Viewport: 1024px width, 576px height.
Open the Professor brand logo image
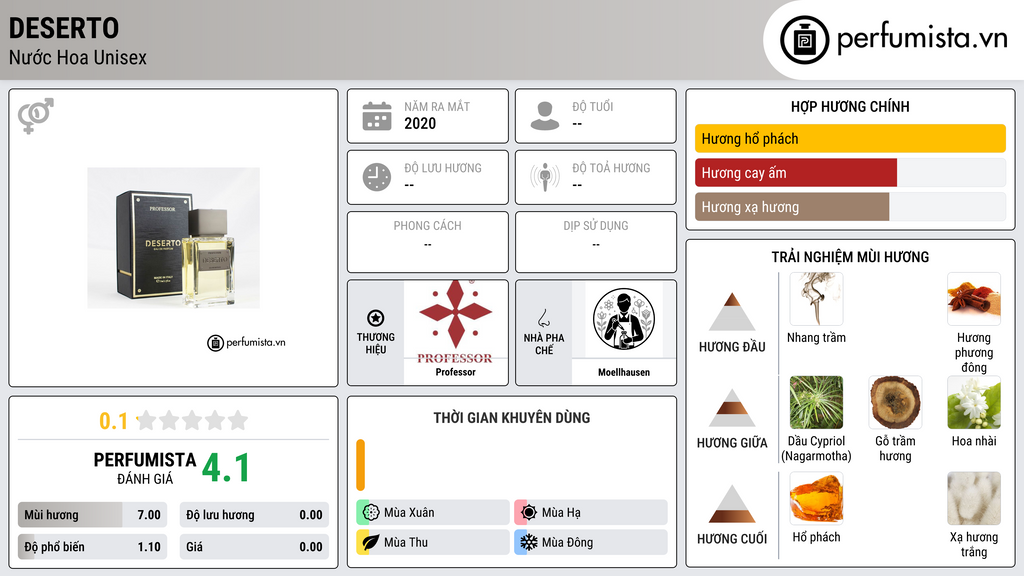tap(455, 323)
